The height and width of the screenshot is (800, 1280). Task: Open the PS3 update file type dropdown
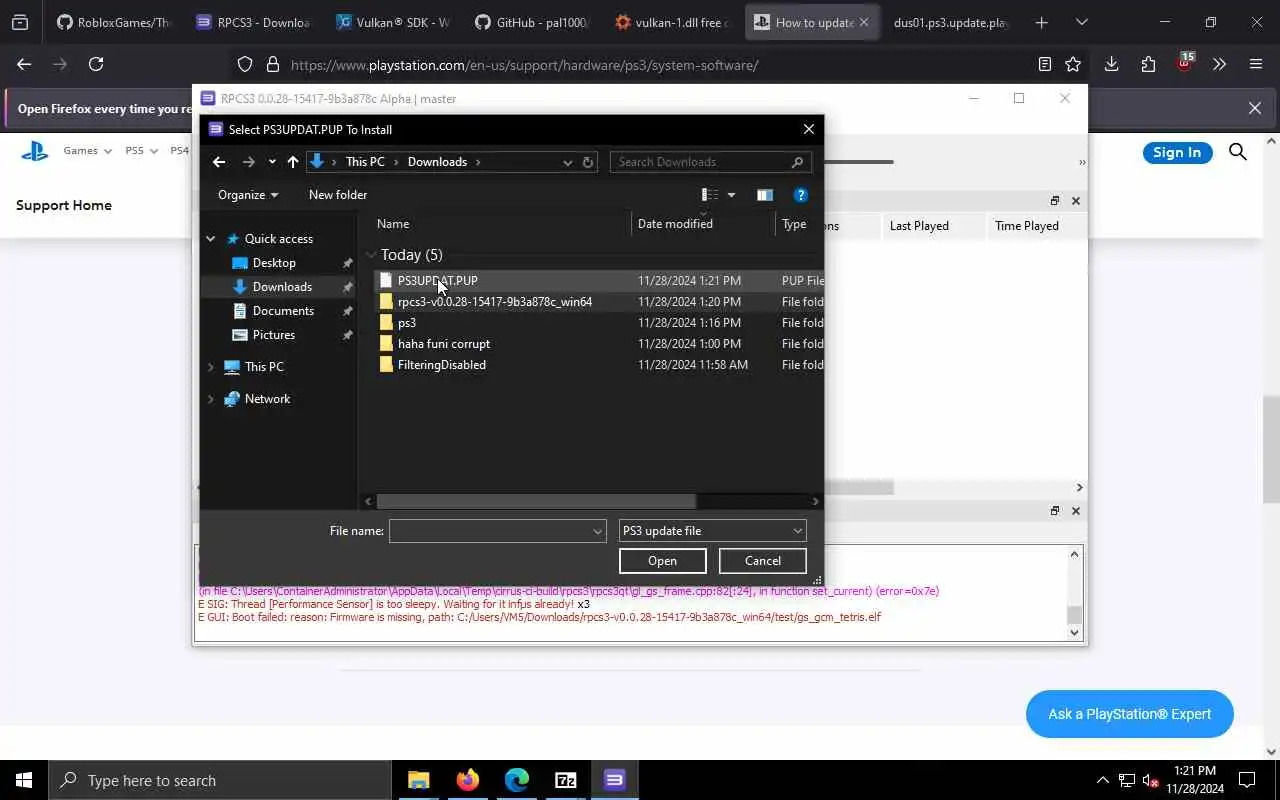(712, 531)
